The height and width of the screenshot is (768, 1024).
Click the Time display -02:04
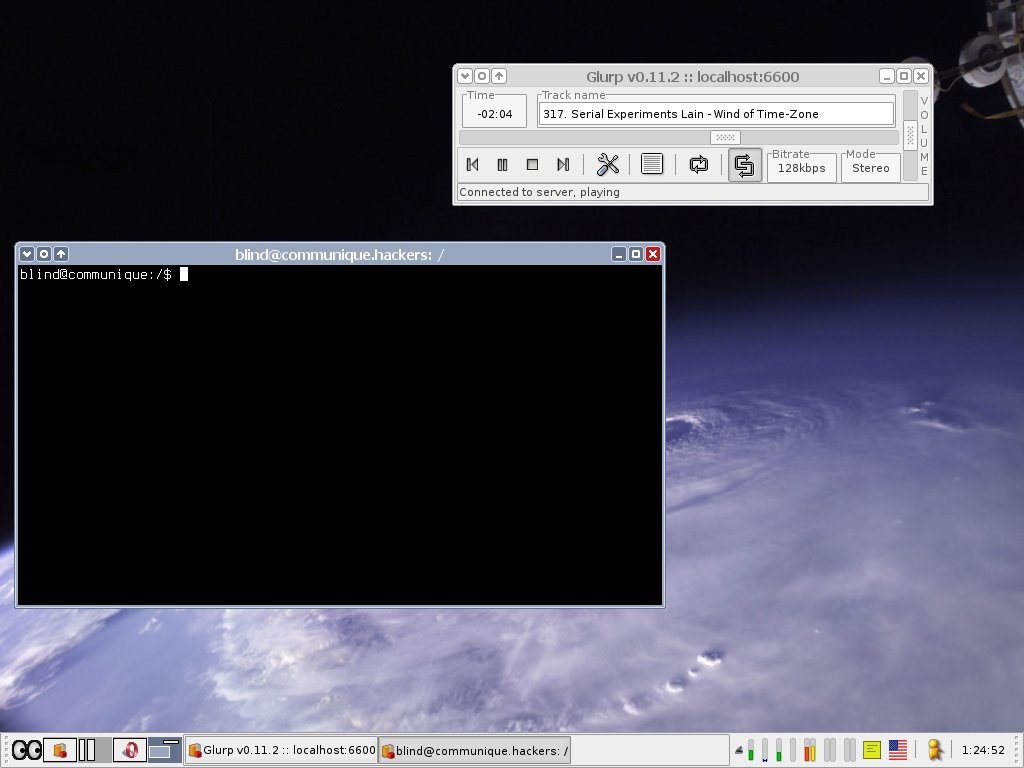tap(494, 114)
